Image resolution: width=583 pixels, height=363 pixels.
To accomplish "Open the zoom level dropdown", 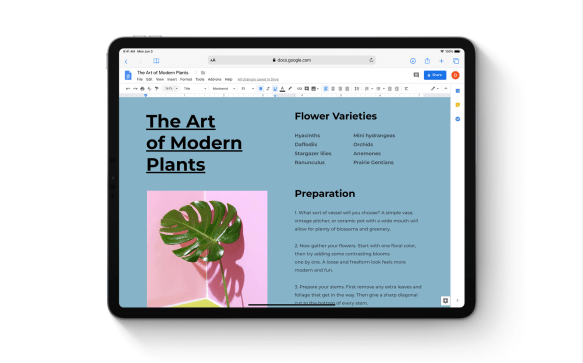I will pyautogui.click(x=171, y=89).
